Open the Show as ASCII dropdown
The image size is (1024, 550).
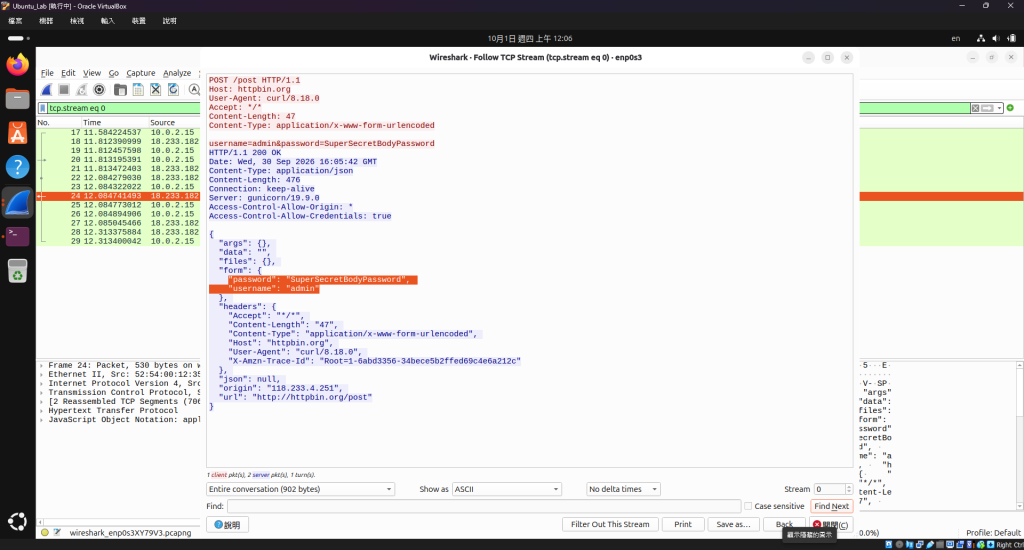point(506,489)
